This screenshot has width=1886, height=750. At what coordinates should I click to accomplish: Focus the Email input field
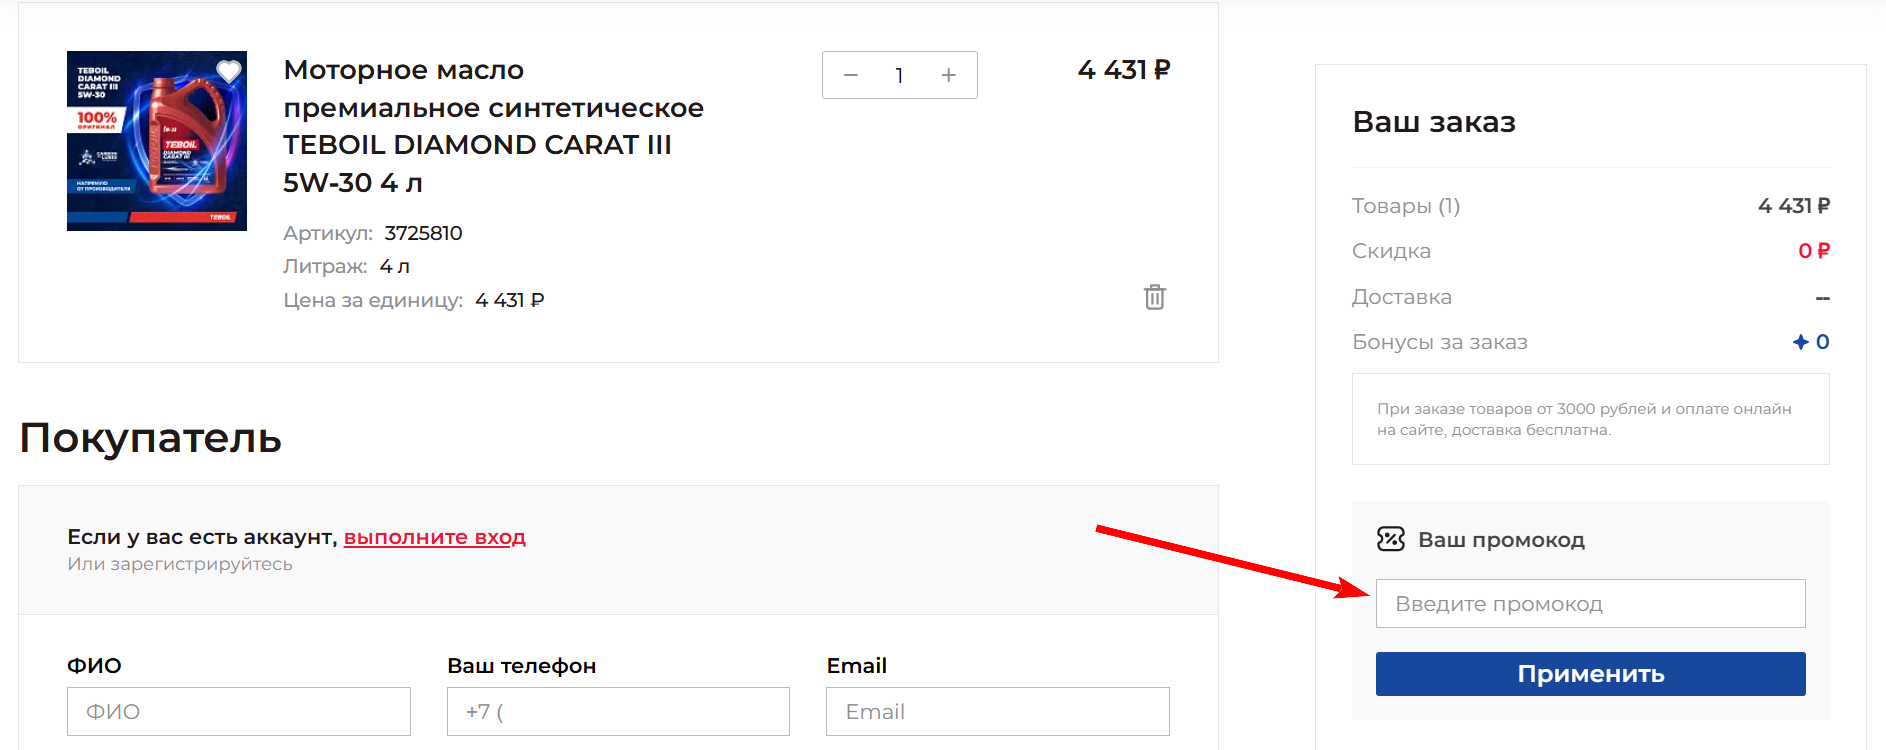tap(997, 711)
